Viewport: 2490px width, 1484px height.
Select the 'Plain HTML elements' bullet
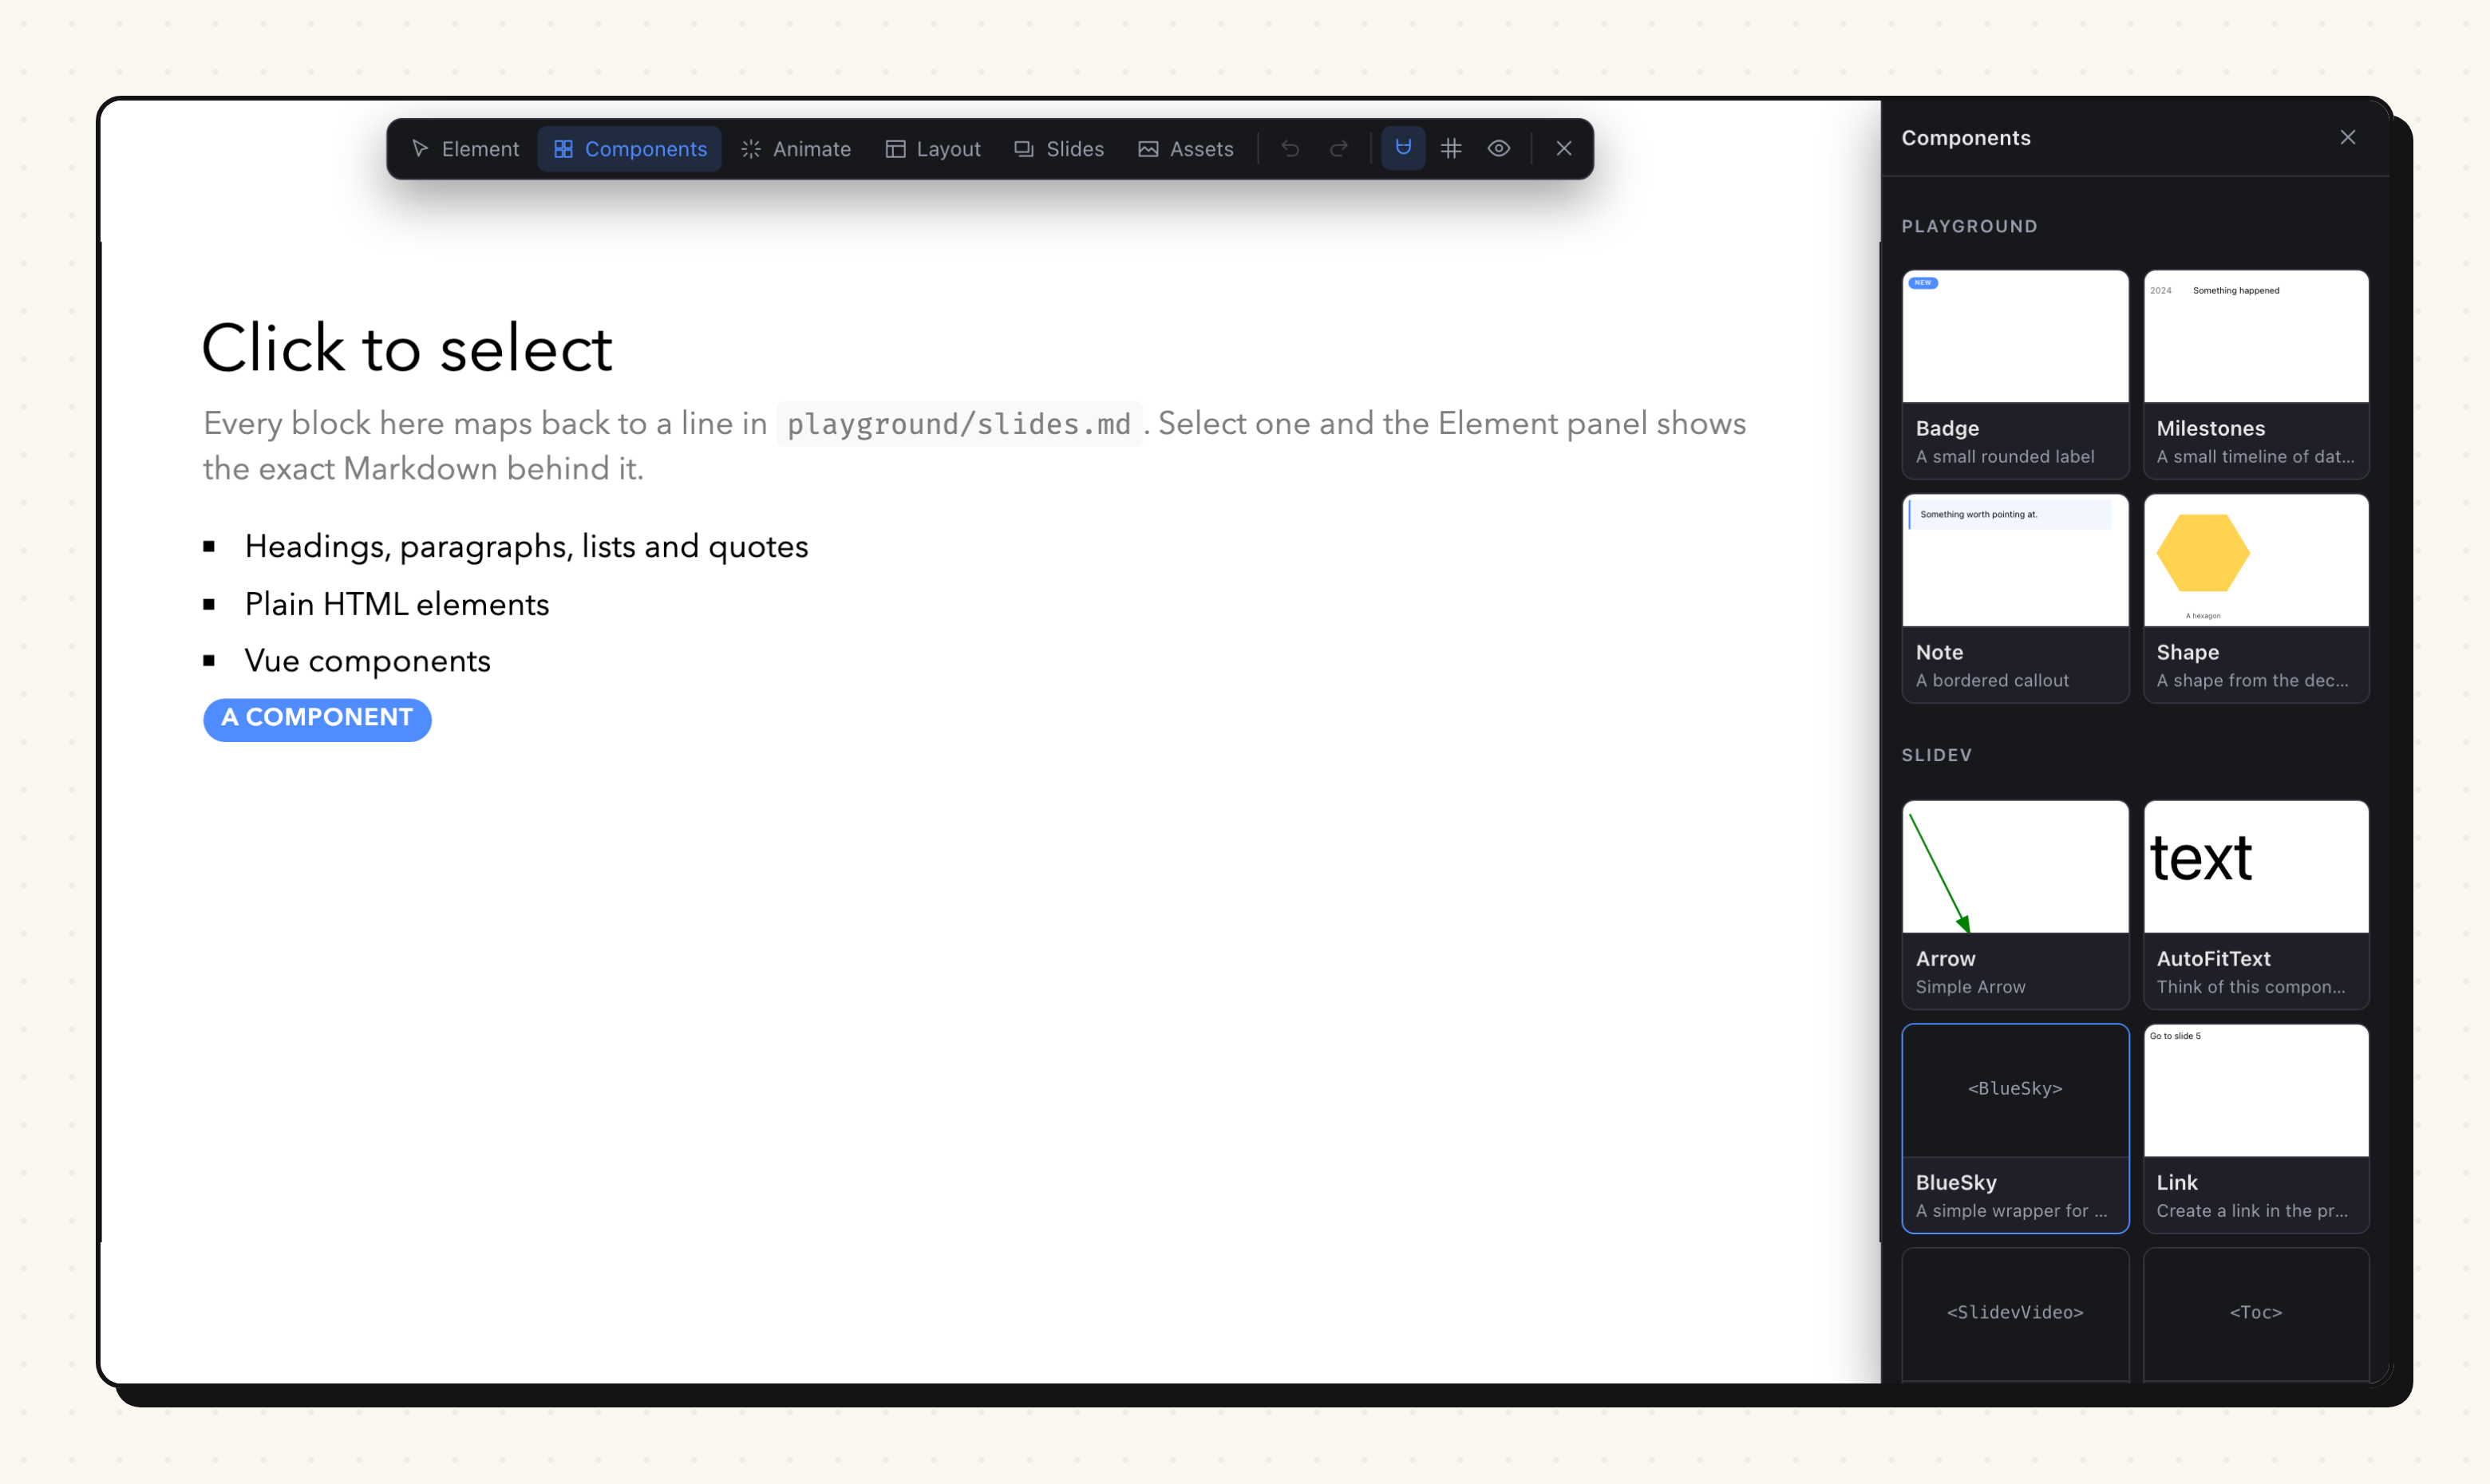pos(396,604)
